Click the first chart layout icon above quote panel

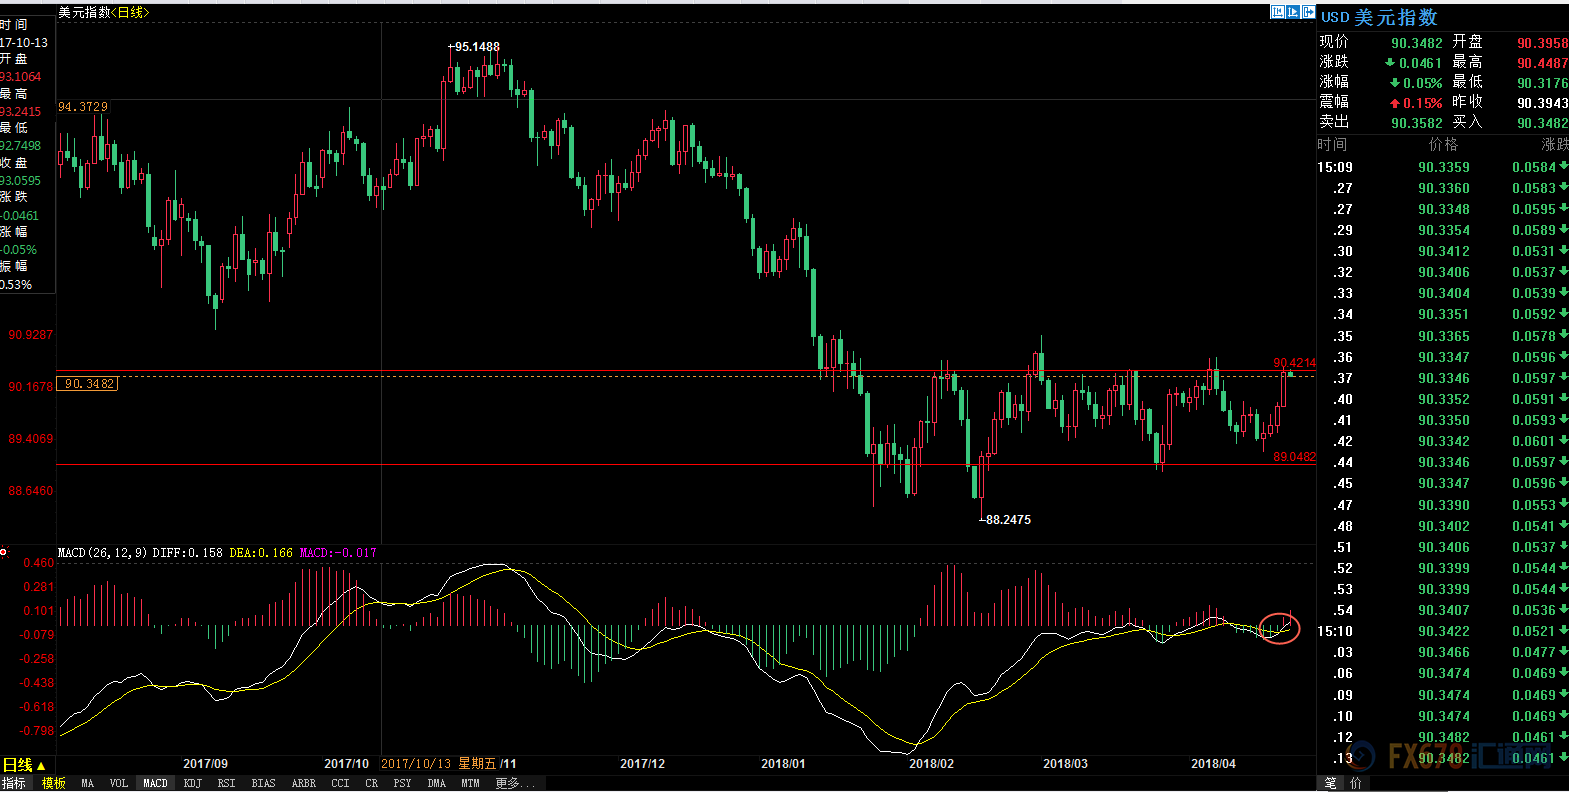(x=1277, y=12)
